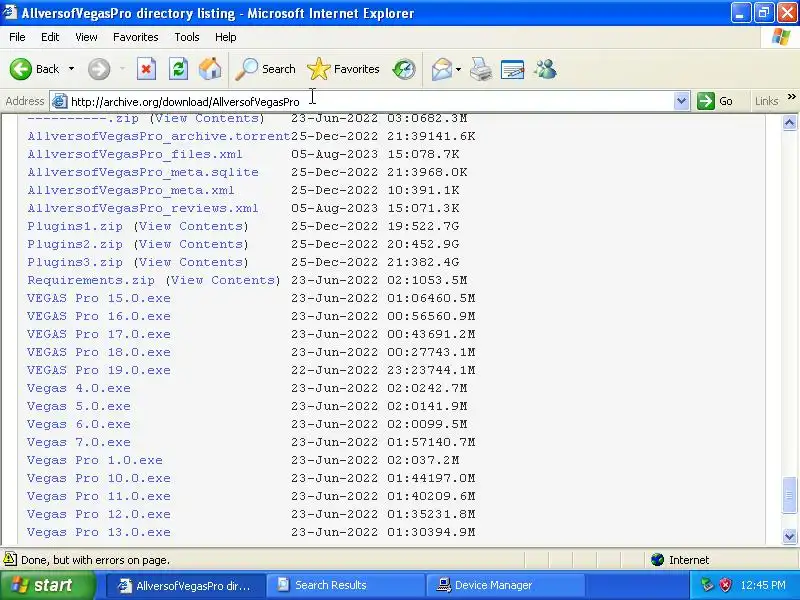
Task: Download Requirements.zip
Action: [x=91, y=280]
